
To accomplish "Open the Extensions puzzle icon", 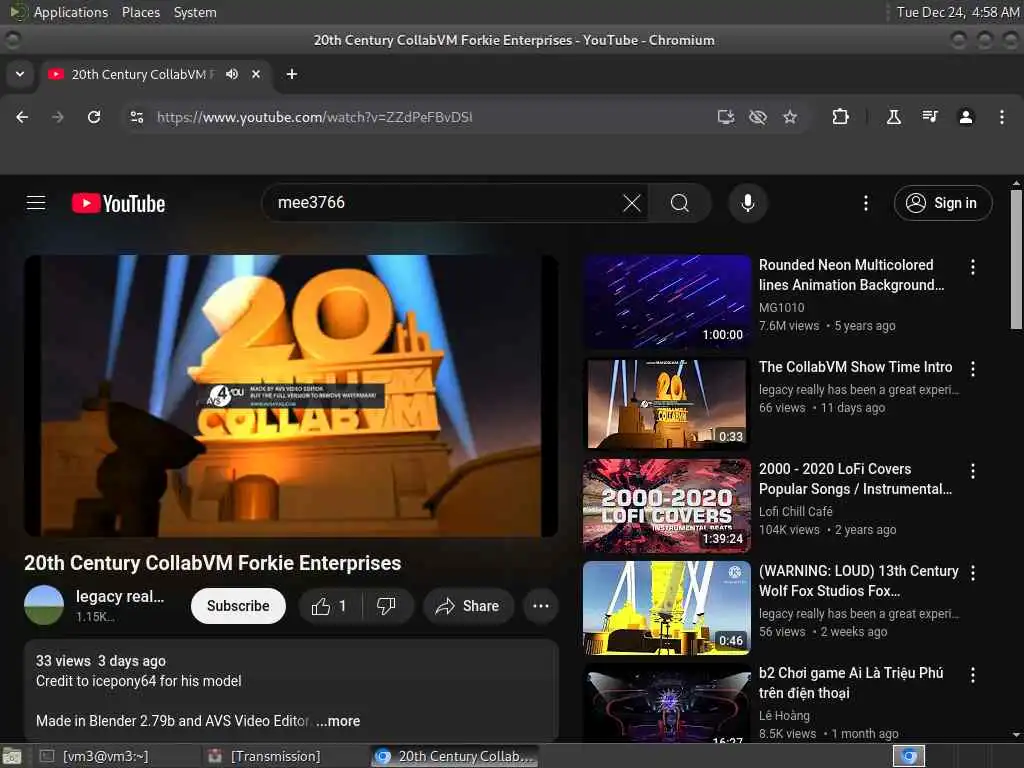I will pyautogui.click(x=840, y=117).
